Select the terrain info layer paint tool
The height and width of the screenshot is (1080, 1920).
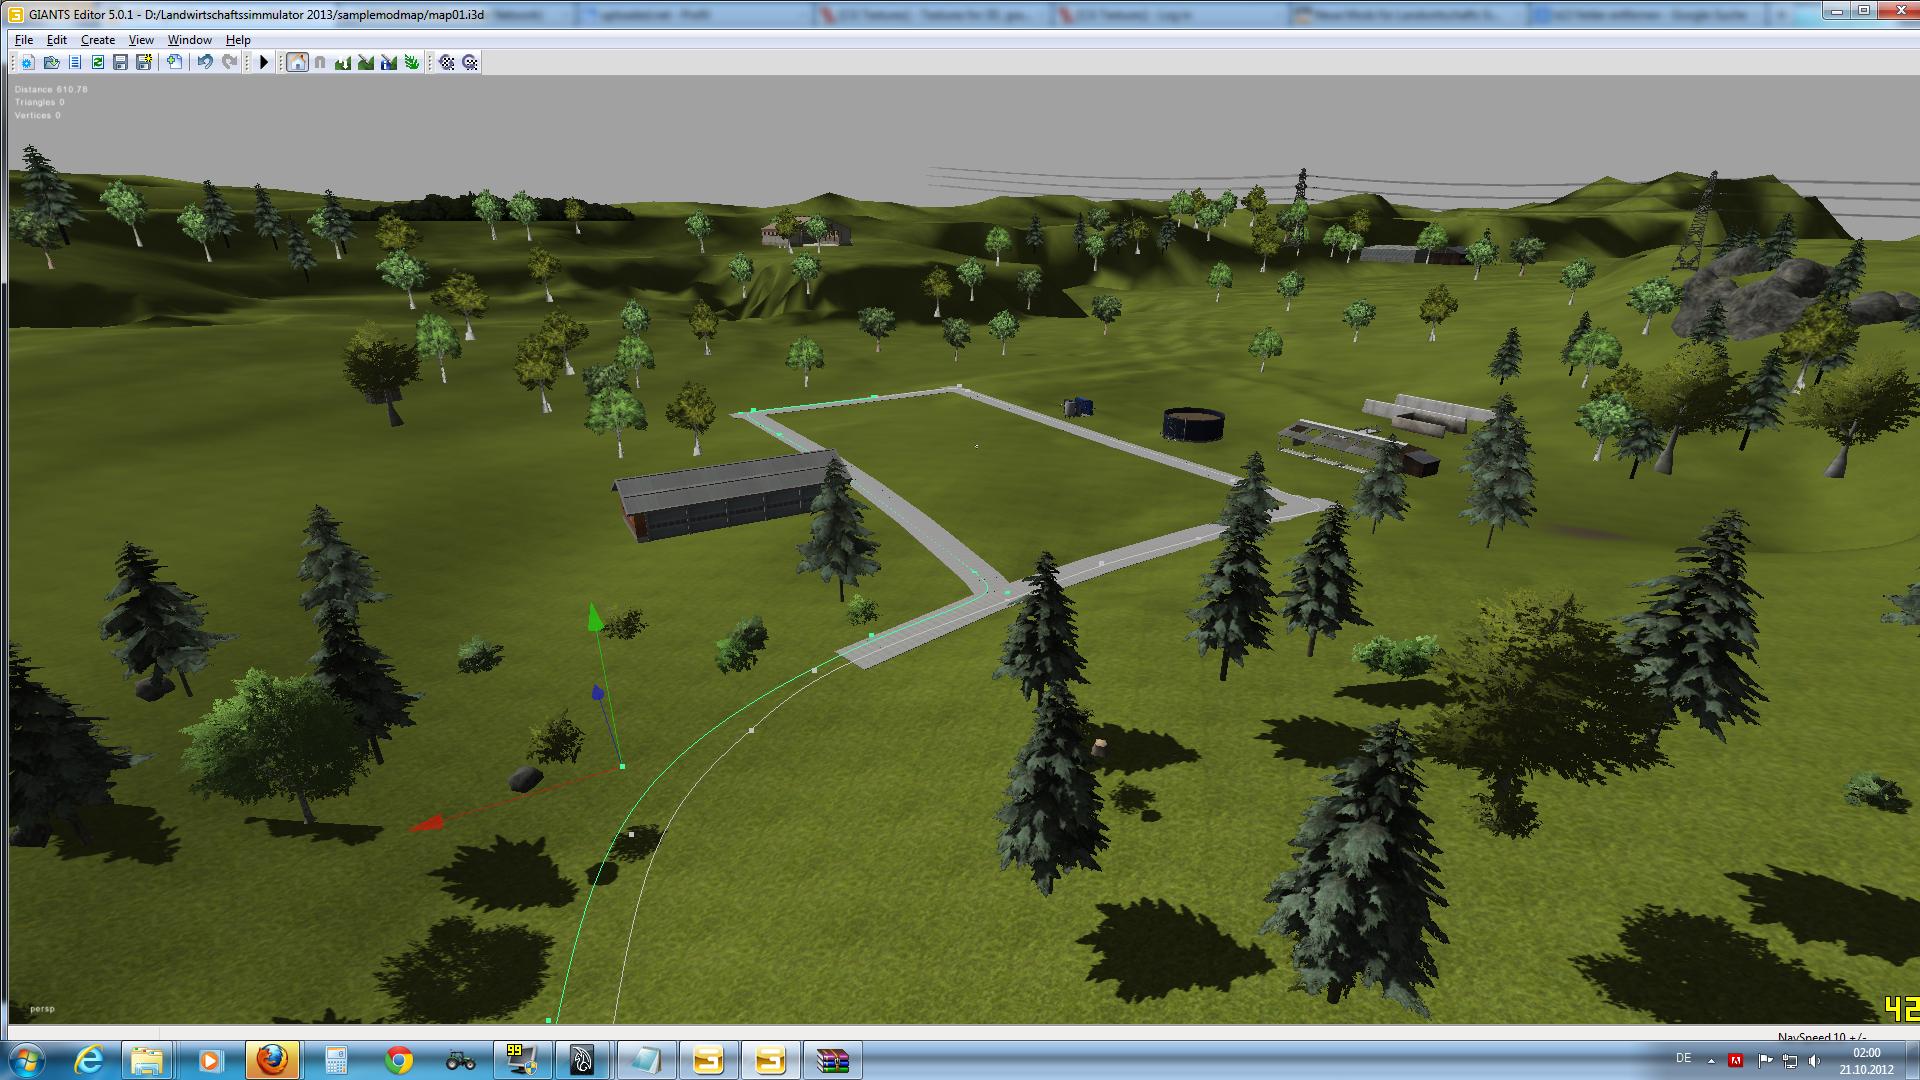[389, 62]
